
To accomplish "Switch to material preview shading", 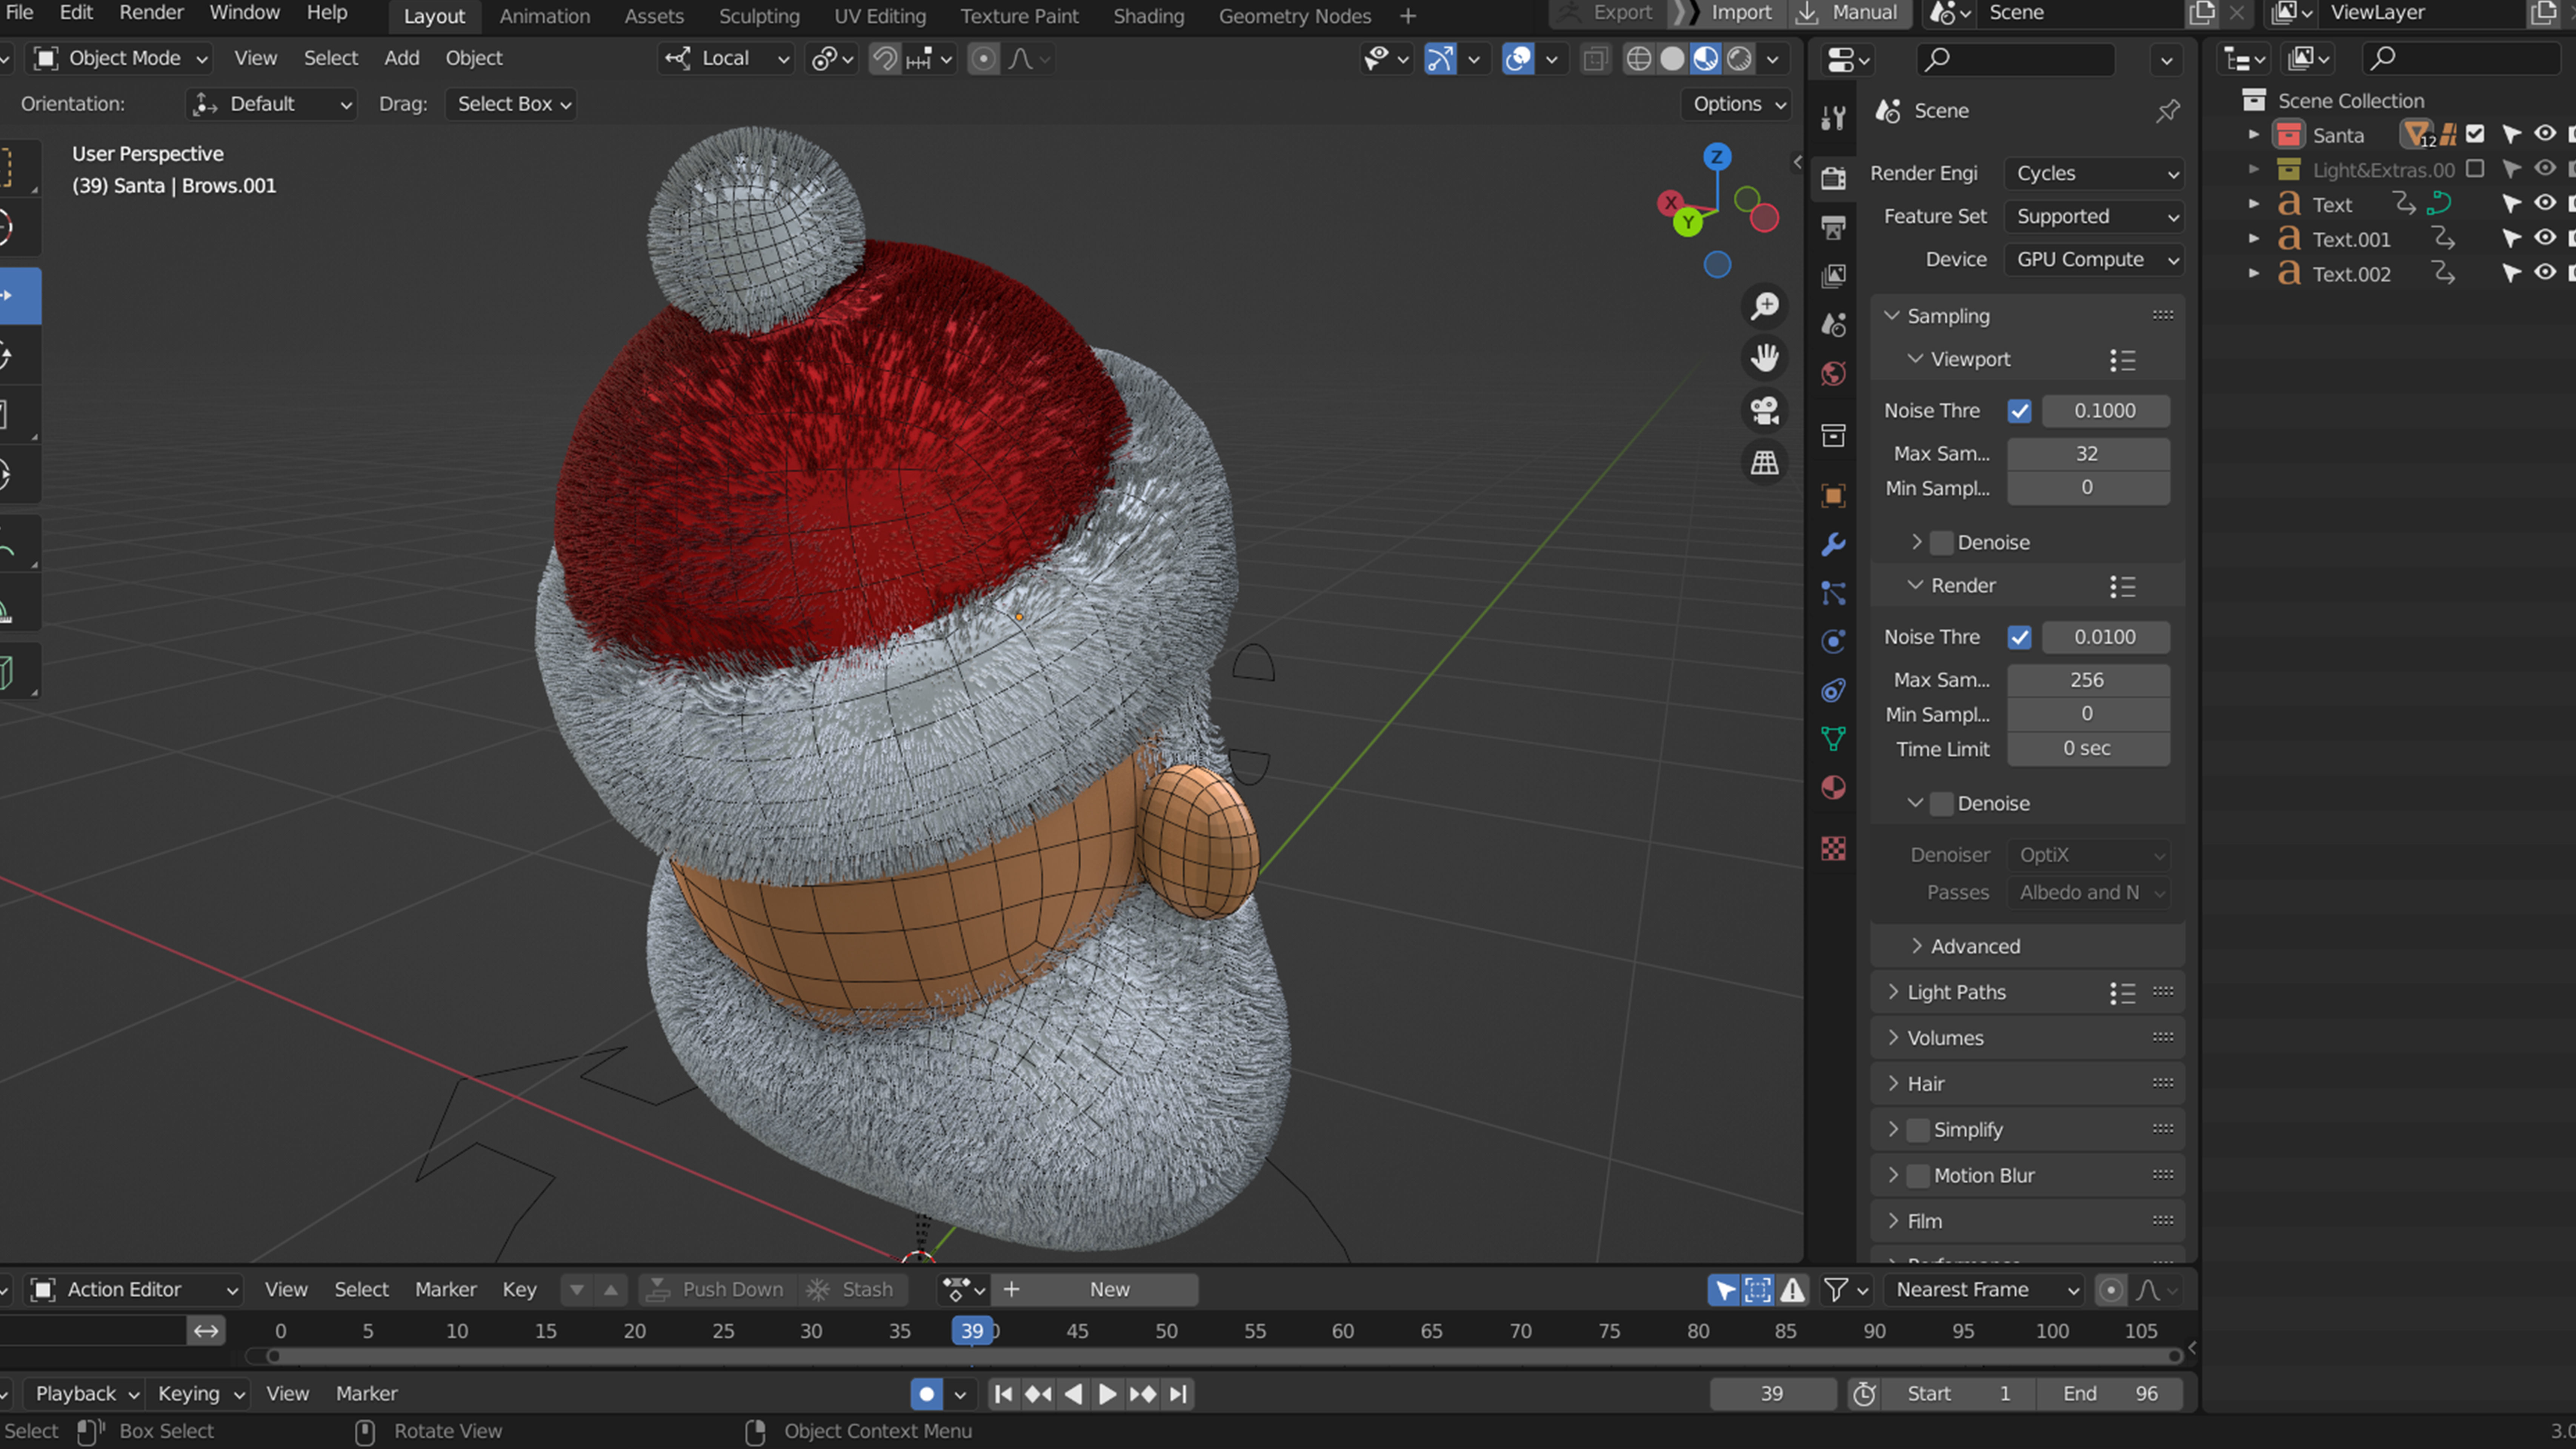I will pos(1706,59).
